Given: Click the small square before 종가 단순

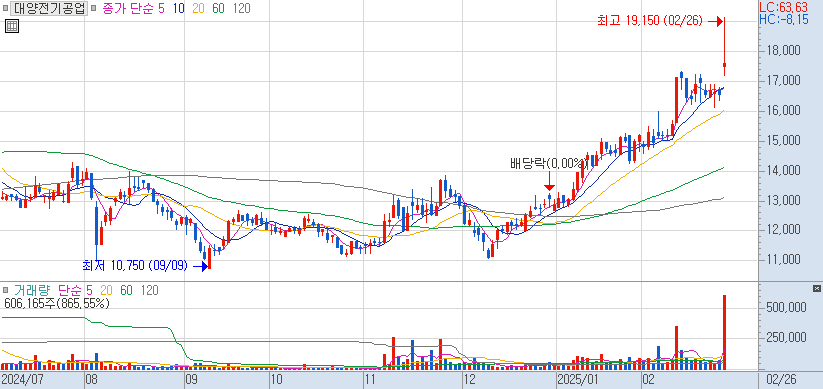Looking at the screenshot, I should (94, 8).
